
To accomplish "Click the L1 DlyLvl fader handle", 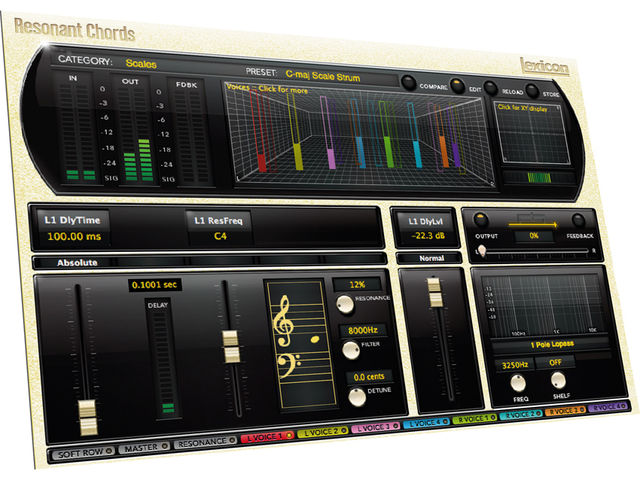I will click(435, 292).
